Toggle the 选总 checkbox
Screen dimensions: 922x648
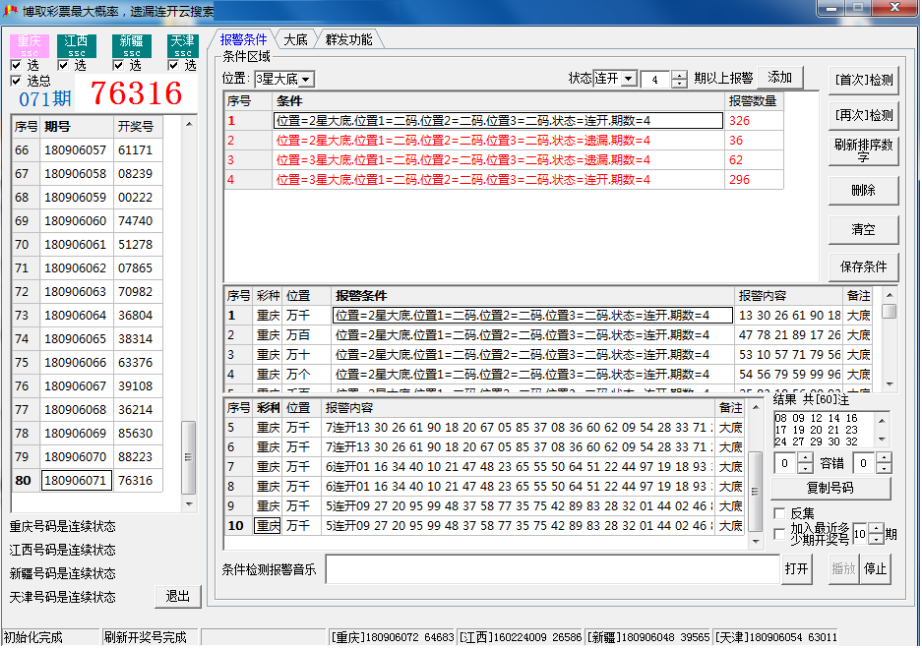17,81
